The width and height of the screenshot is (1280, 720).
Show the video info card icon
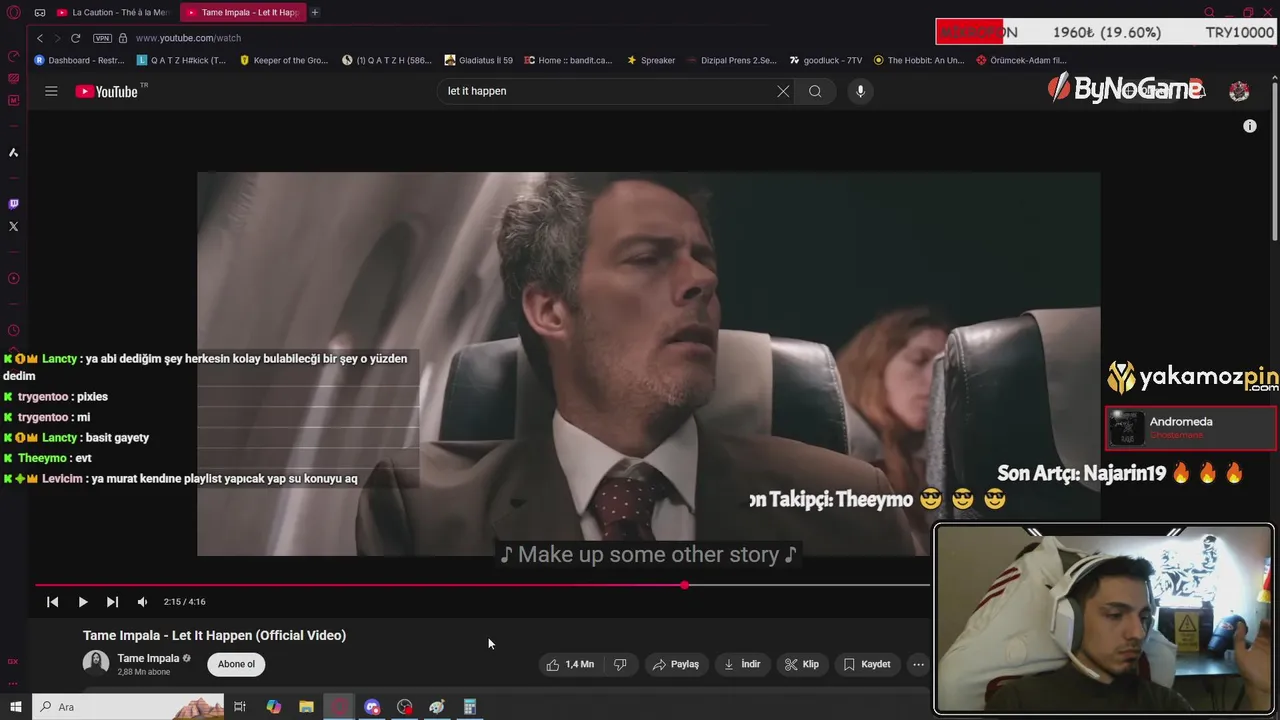(x=1249, y=126)
